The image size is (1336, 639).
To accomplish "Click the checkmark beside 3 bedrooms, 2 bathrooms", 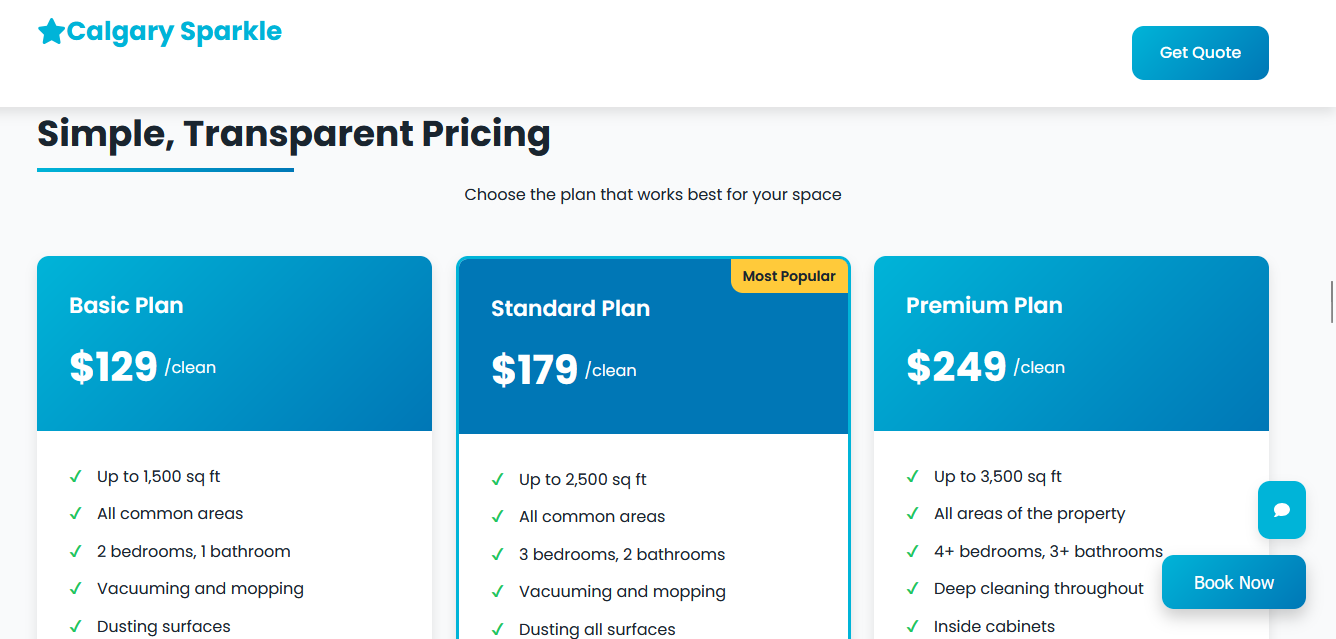I will click(497, 555).
